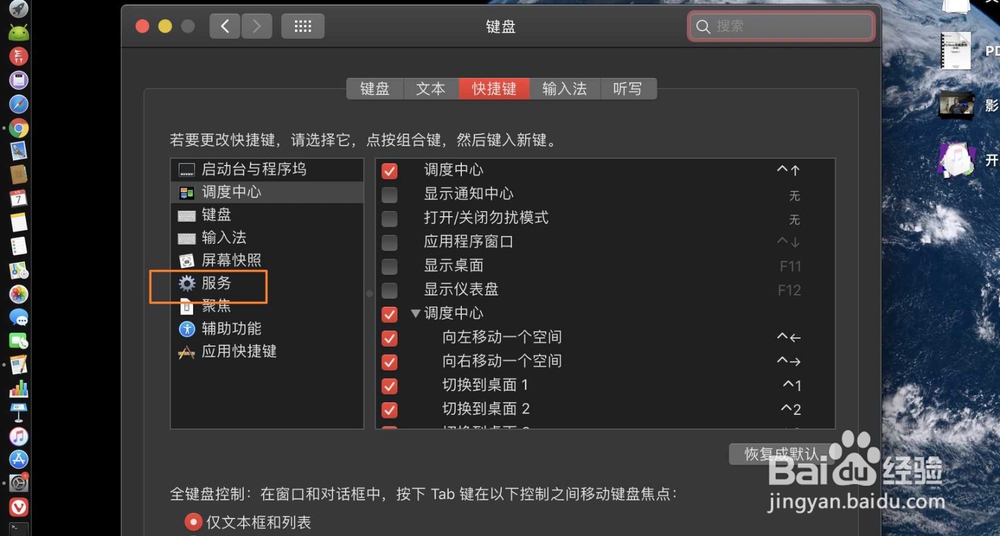The width and height of the screenshot is (1000, 536).
Task: Go forward with the right arrow button
Action: click(x=256, y=26)
